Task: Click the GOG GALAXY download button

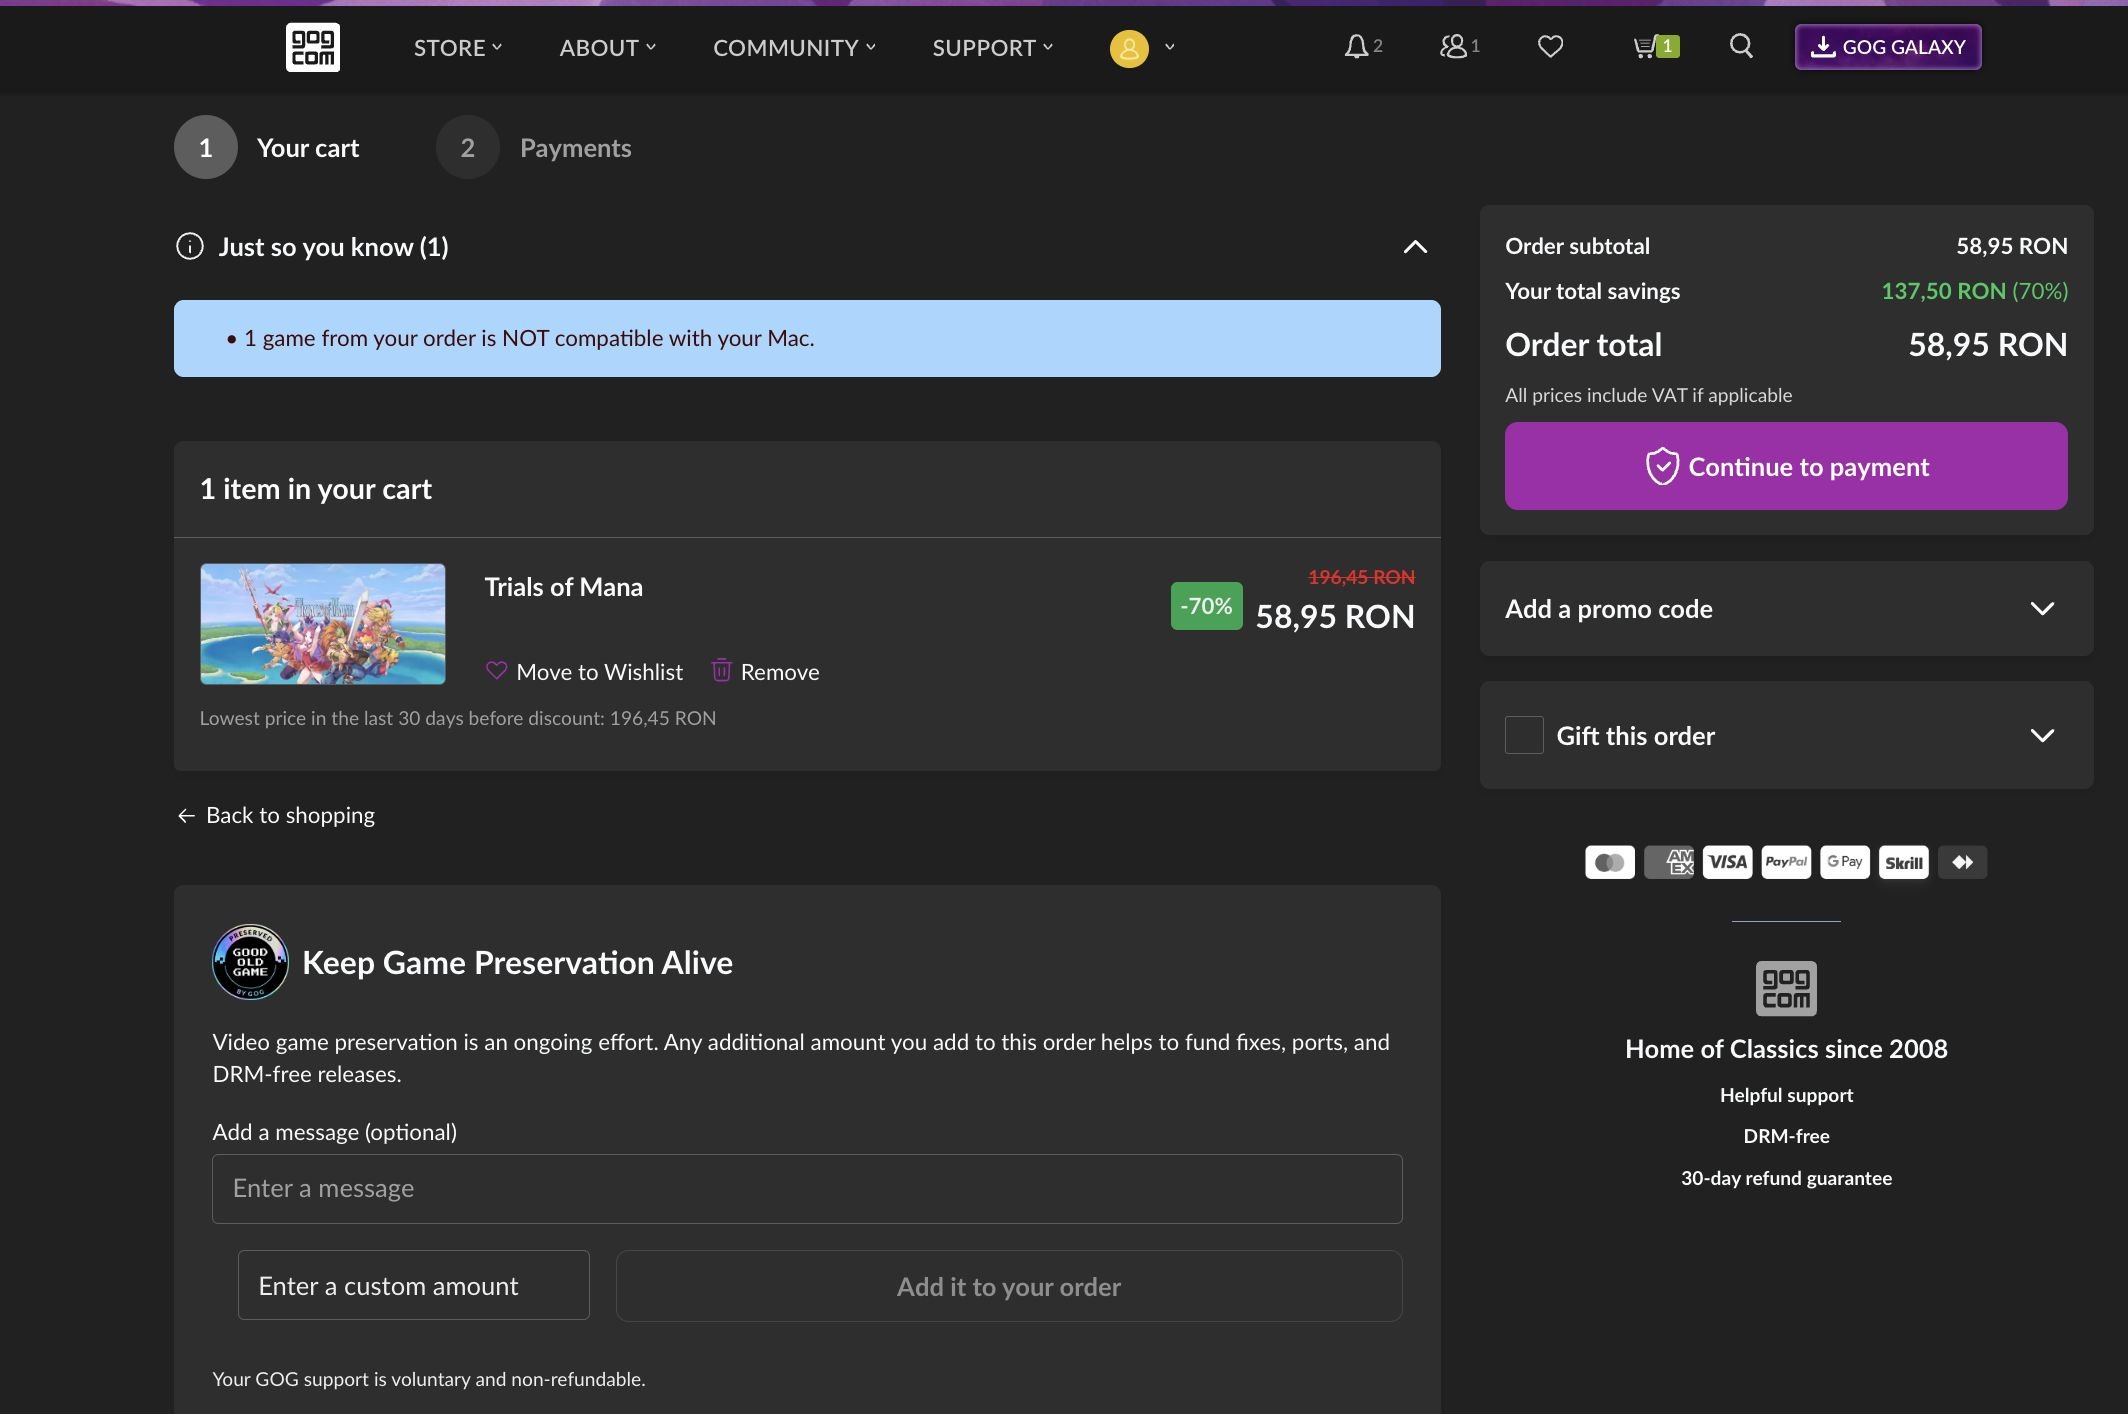Action: (x=1888, y=47)
